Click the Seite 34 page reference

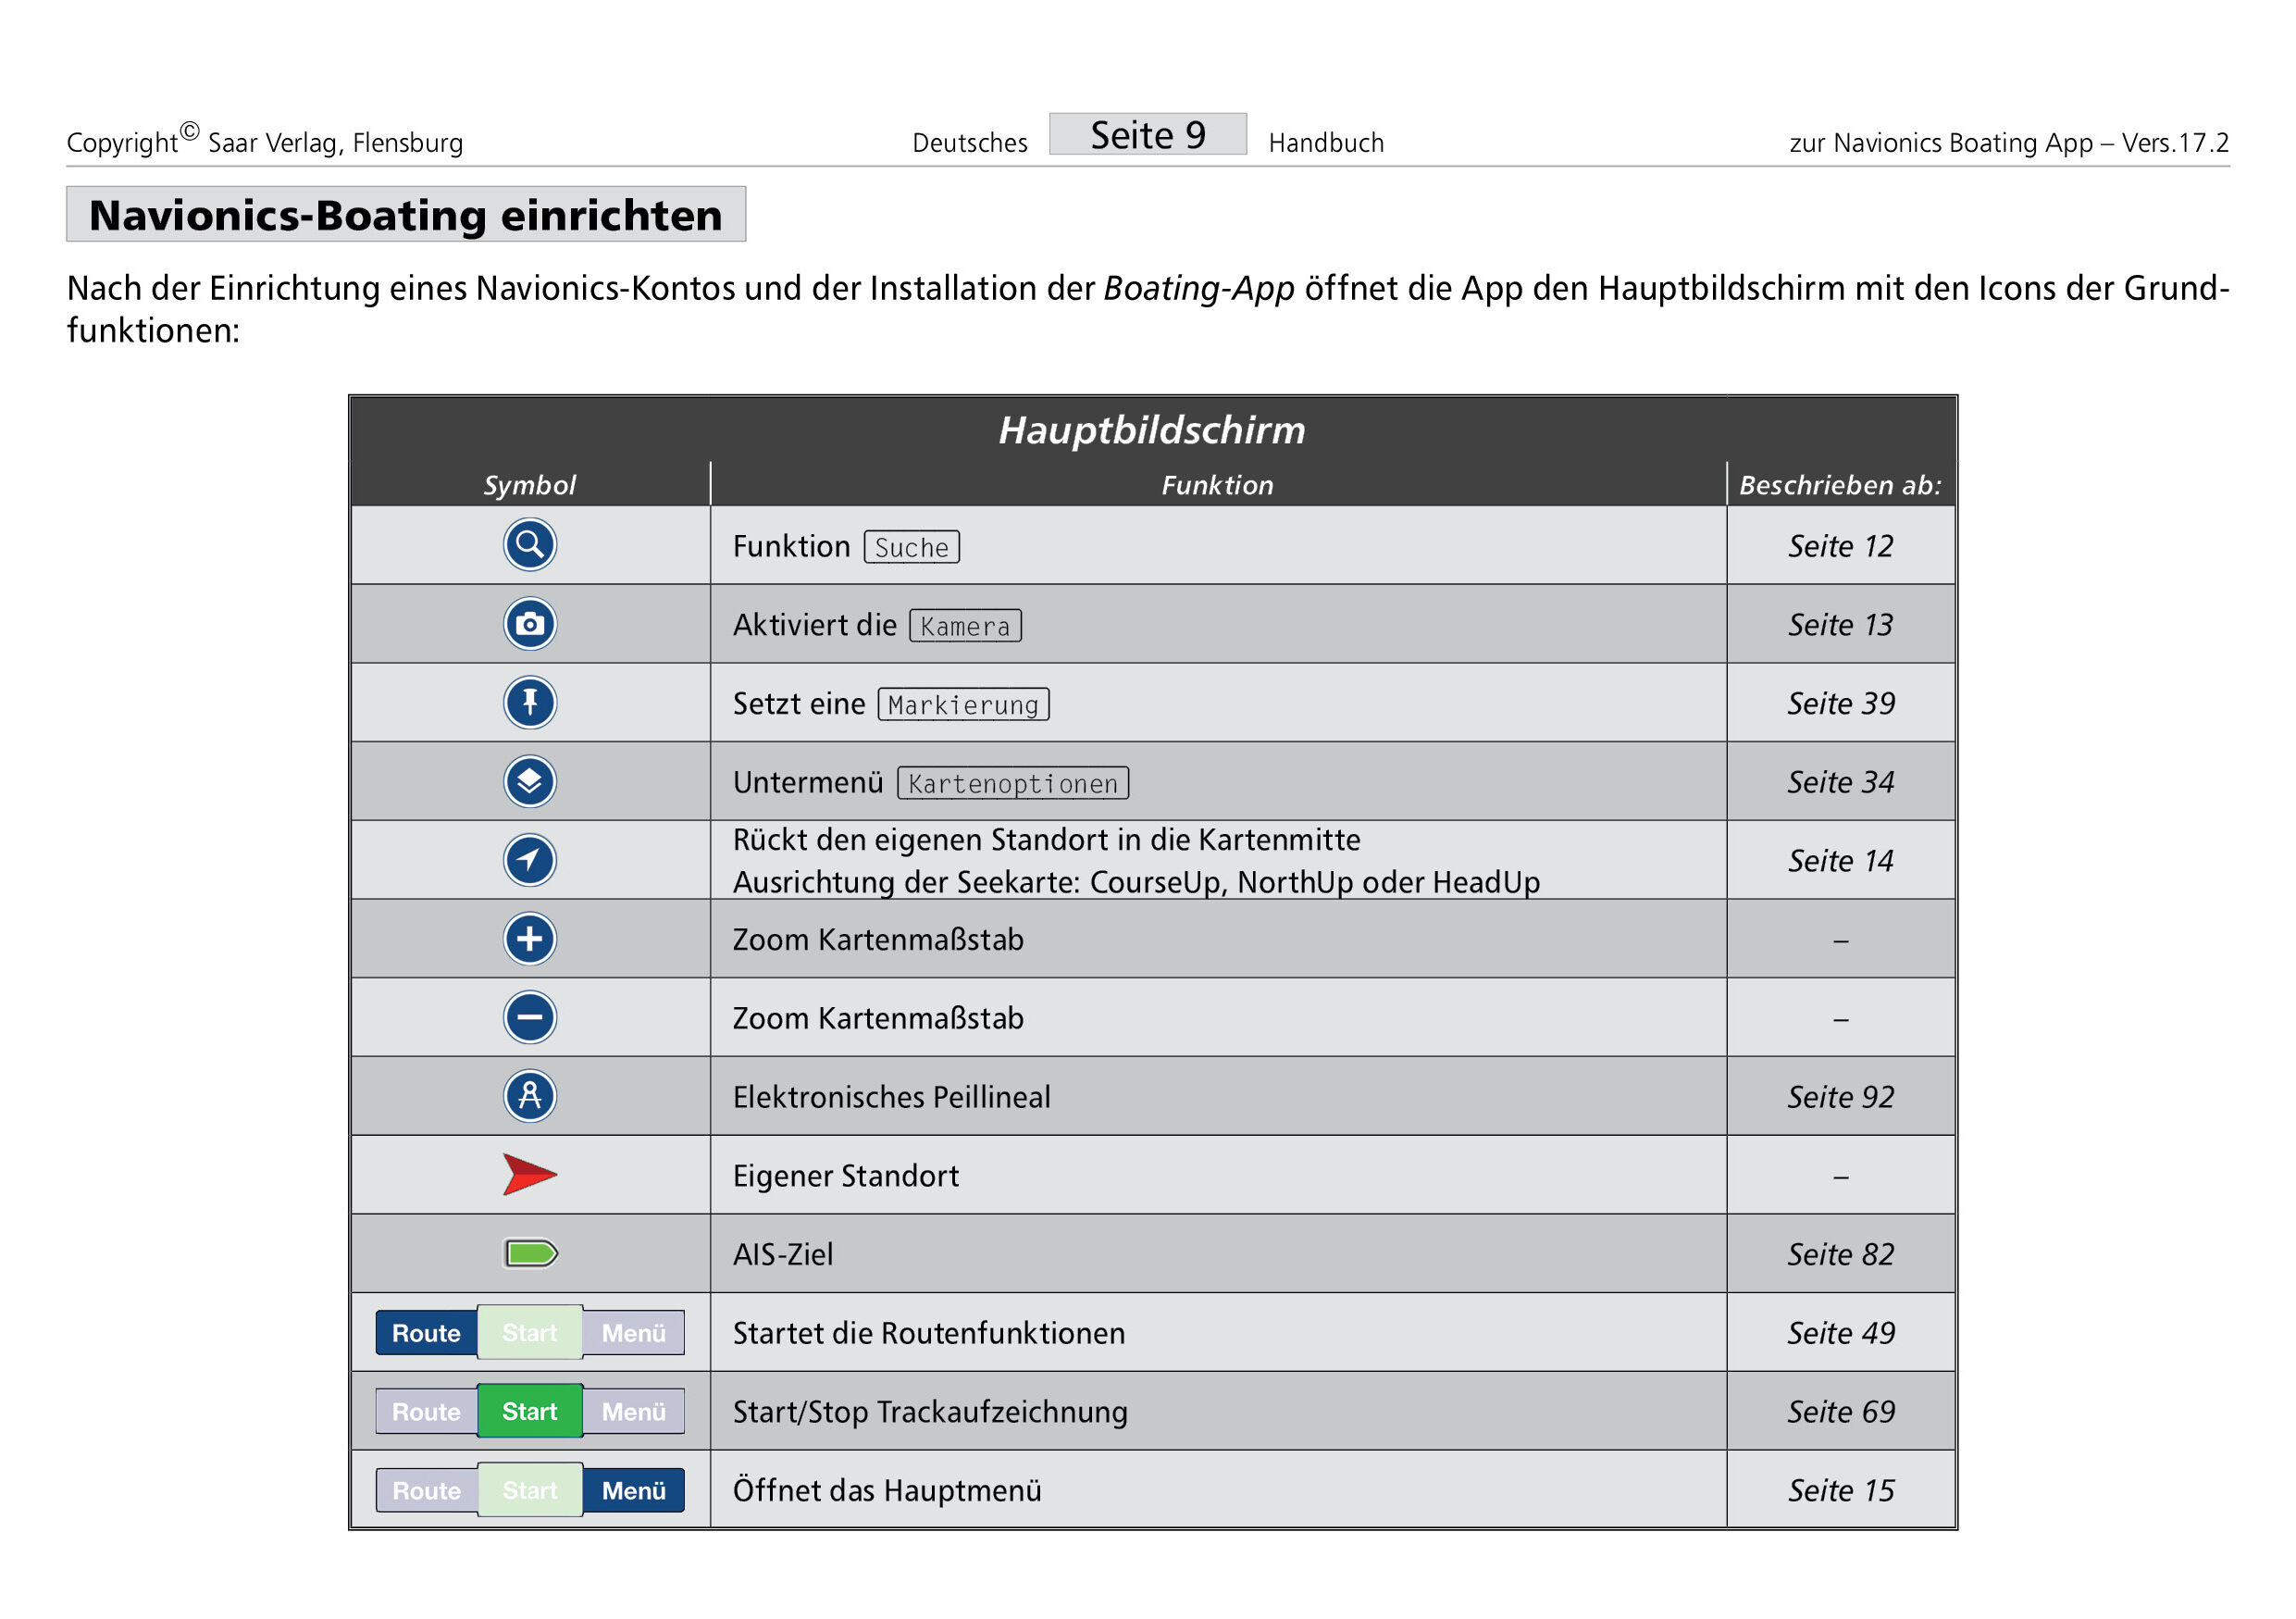[x=1841, y=782]
